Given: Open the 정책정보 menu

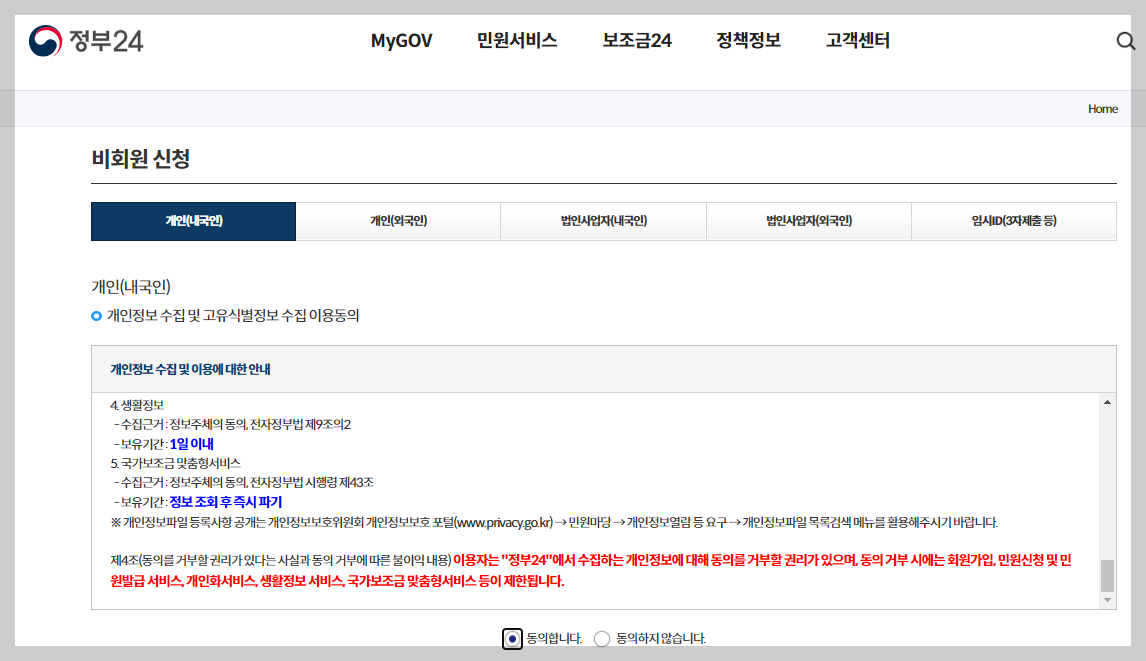Looking at the screenshot, I should click(748, 42).
